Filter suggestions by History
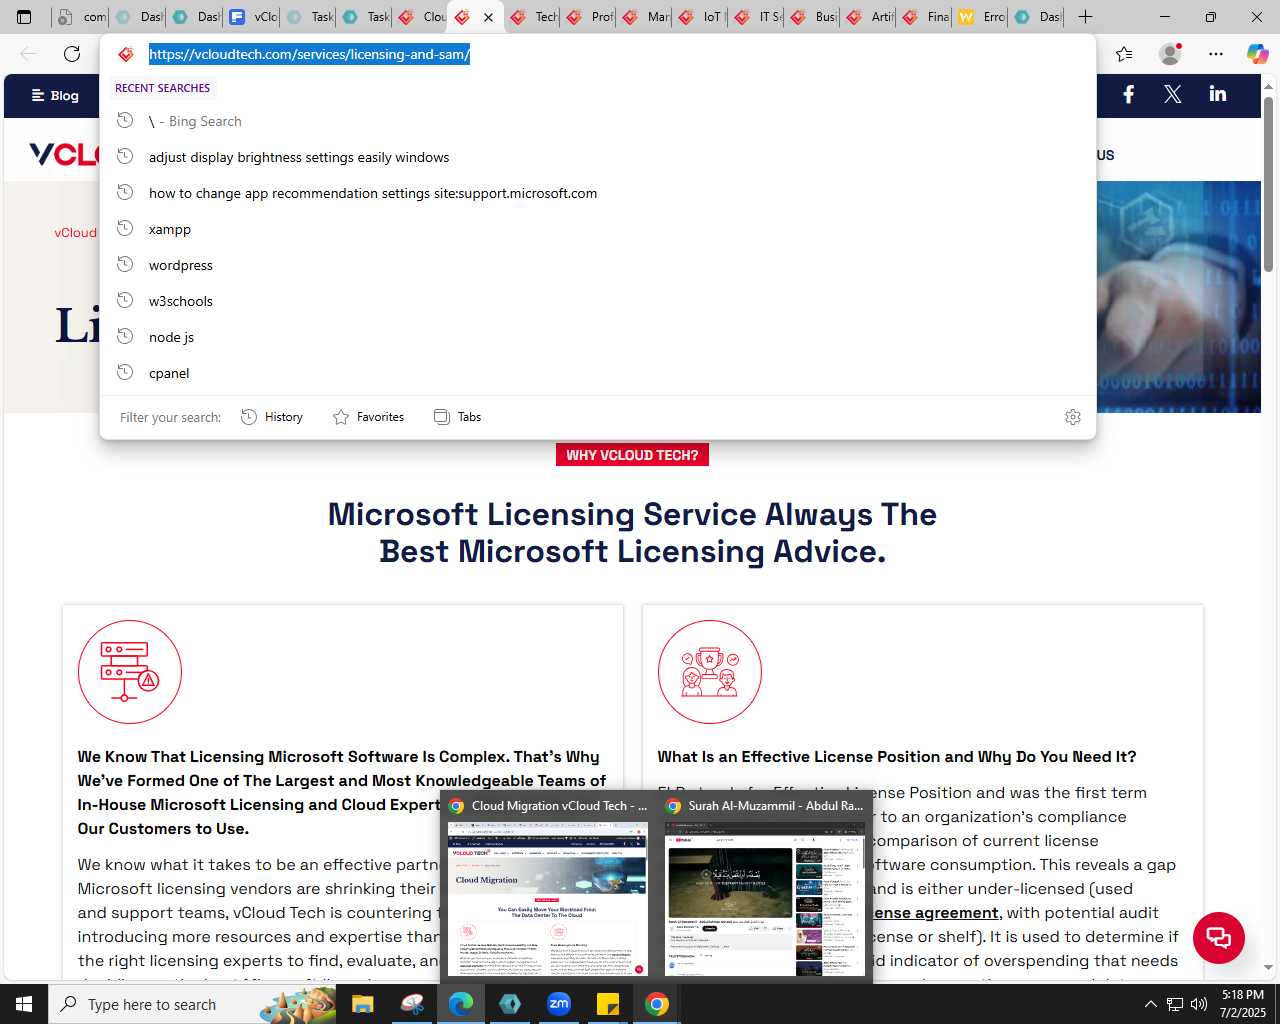The height and width of the screenshot is (1024, 1280). (x=272, y=417)
